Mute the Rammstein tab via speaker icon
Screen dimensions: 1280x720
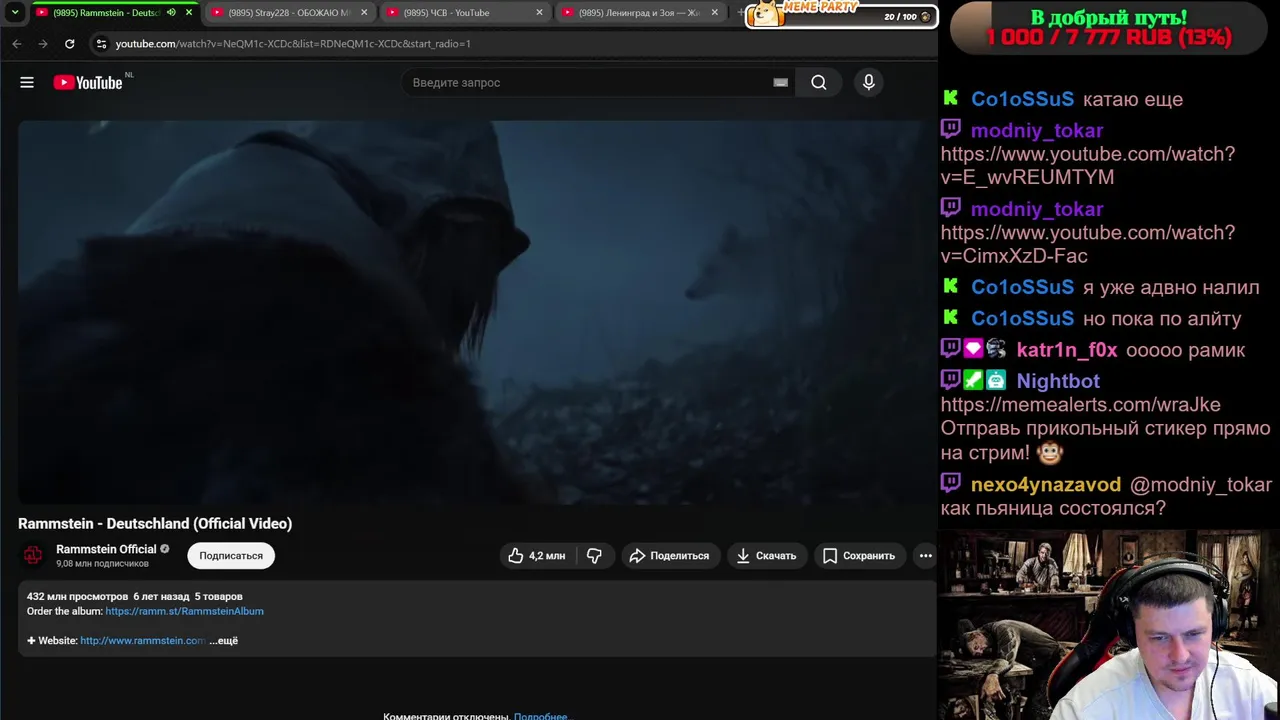pos(171,13)
